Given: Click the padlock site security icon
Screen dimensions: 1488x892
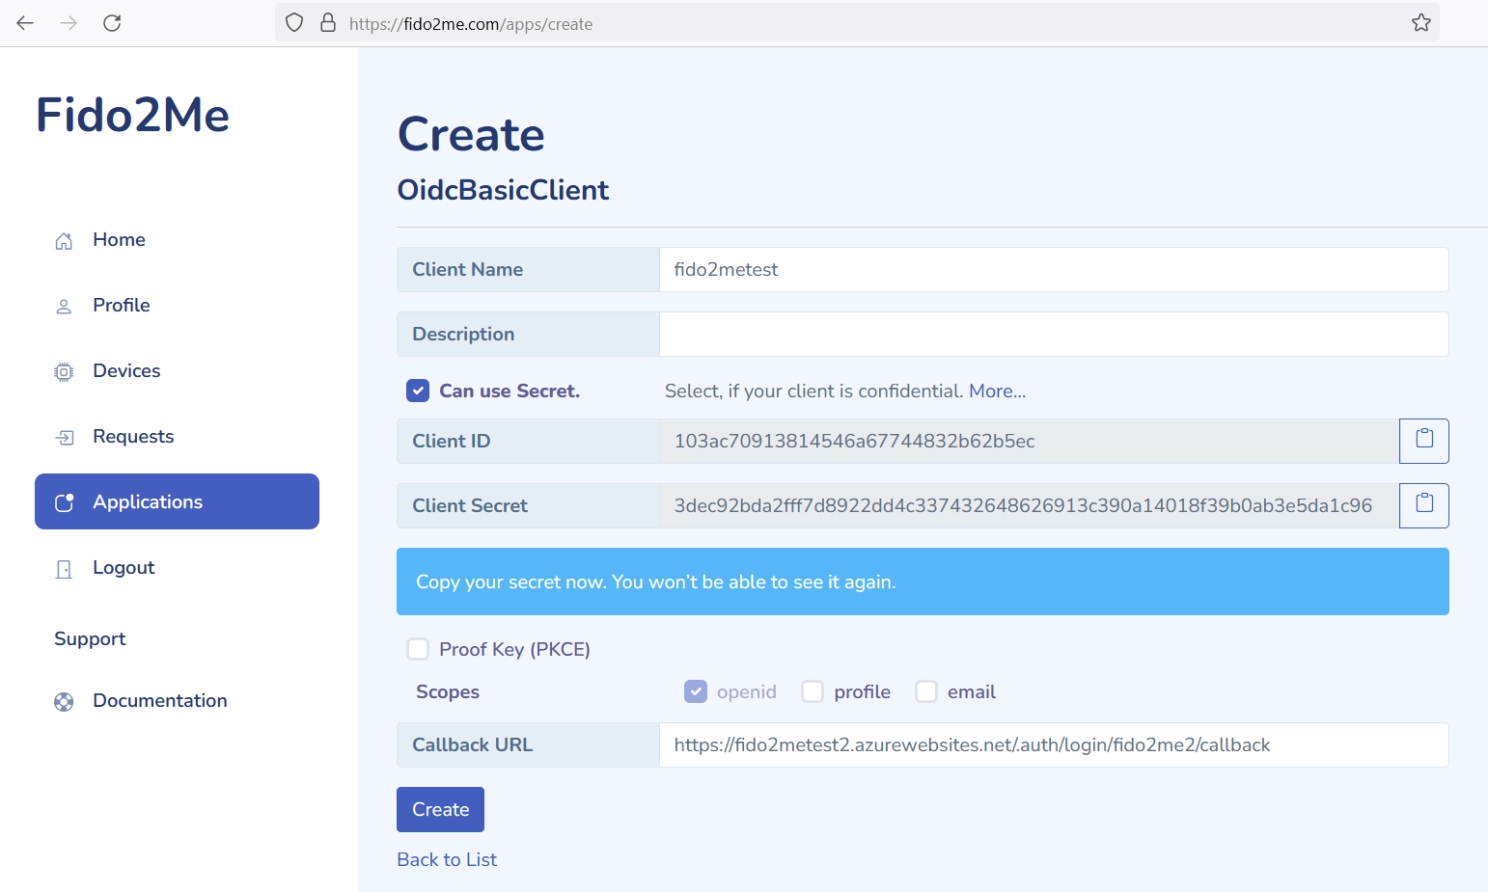Looking at the screenshot, I should tap(328, 23).
